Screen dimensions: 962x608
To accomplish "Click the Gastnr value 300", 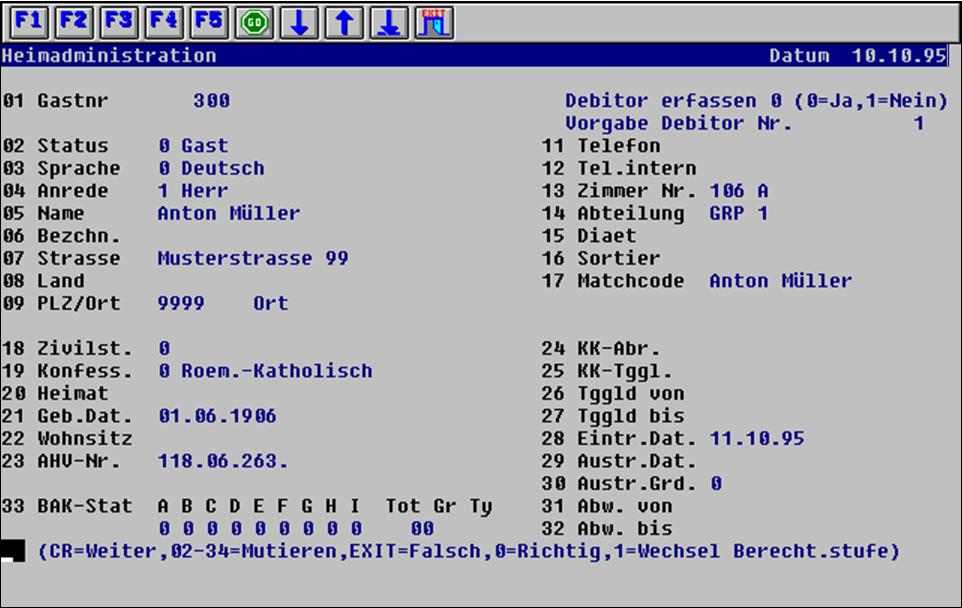I will [211, 101].
